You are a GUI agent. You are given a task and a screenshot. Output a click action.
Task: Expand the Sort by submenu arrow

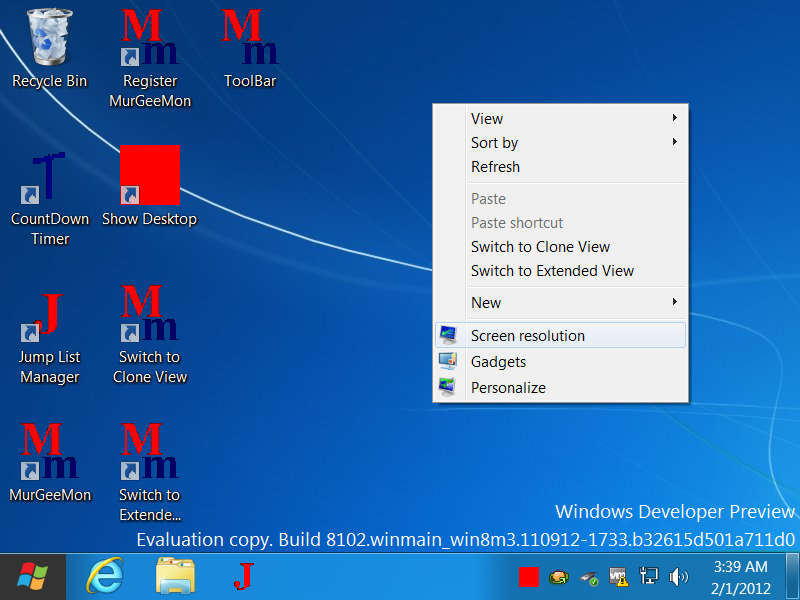(x=674, y=142)
